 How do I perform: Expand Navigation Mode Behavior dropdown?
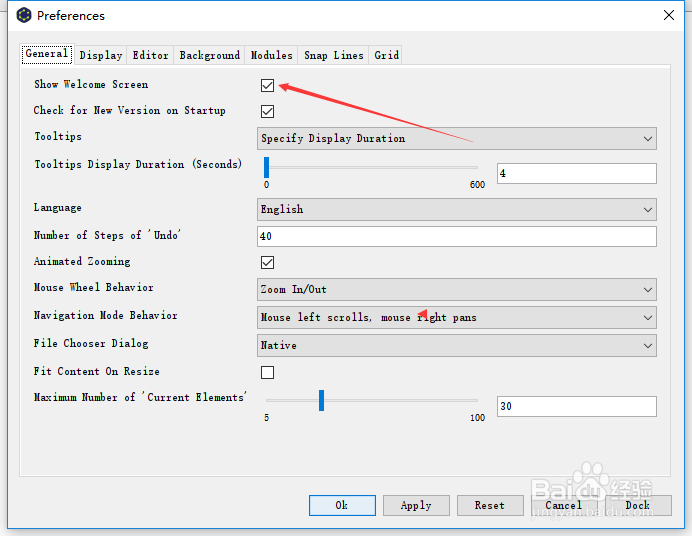[457, 318]
